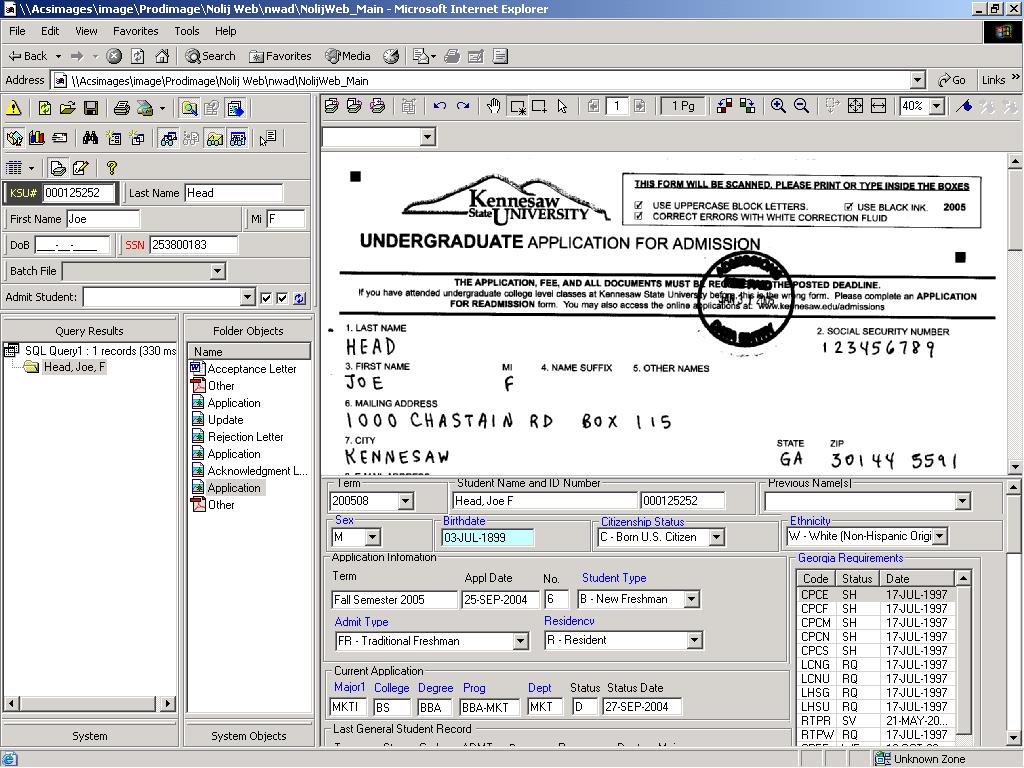Viewport: 1024px width, 768px height.
Task: Select the Update folder object
Action: (x=217, y=419)
